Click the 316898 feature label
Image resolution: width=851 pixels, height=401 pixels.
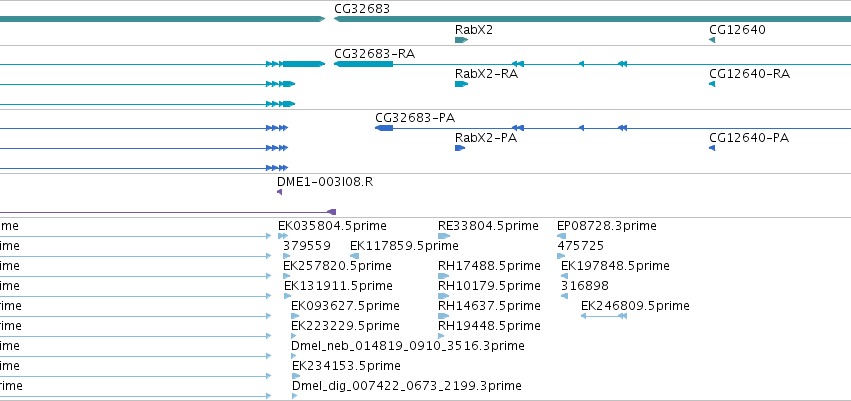click(585, 286)
